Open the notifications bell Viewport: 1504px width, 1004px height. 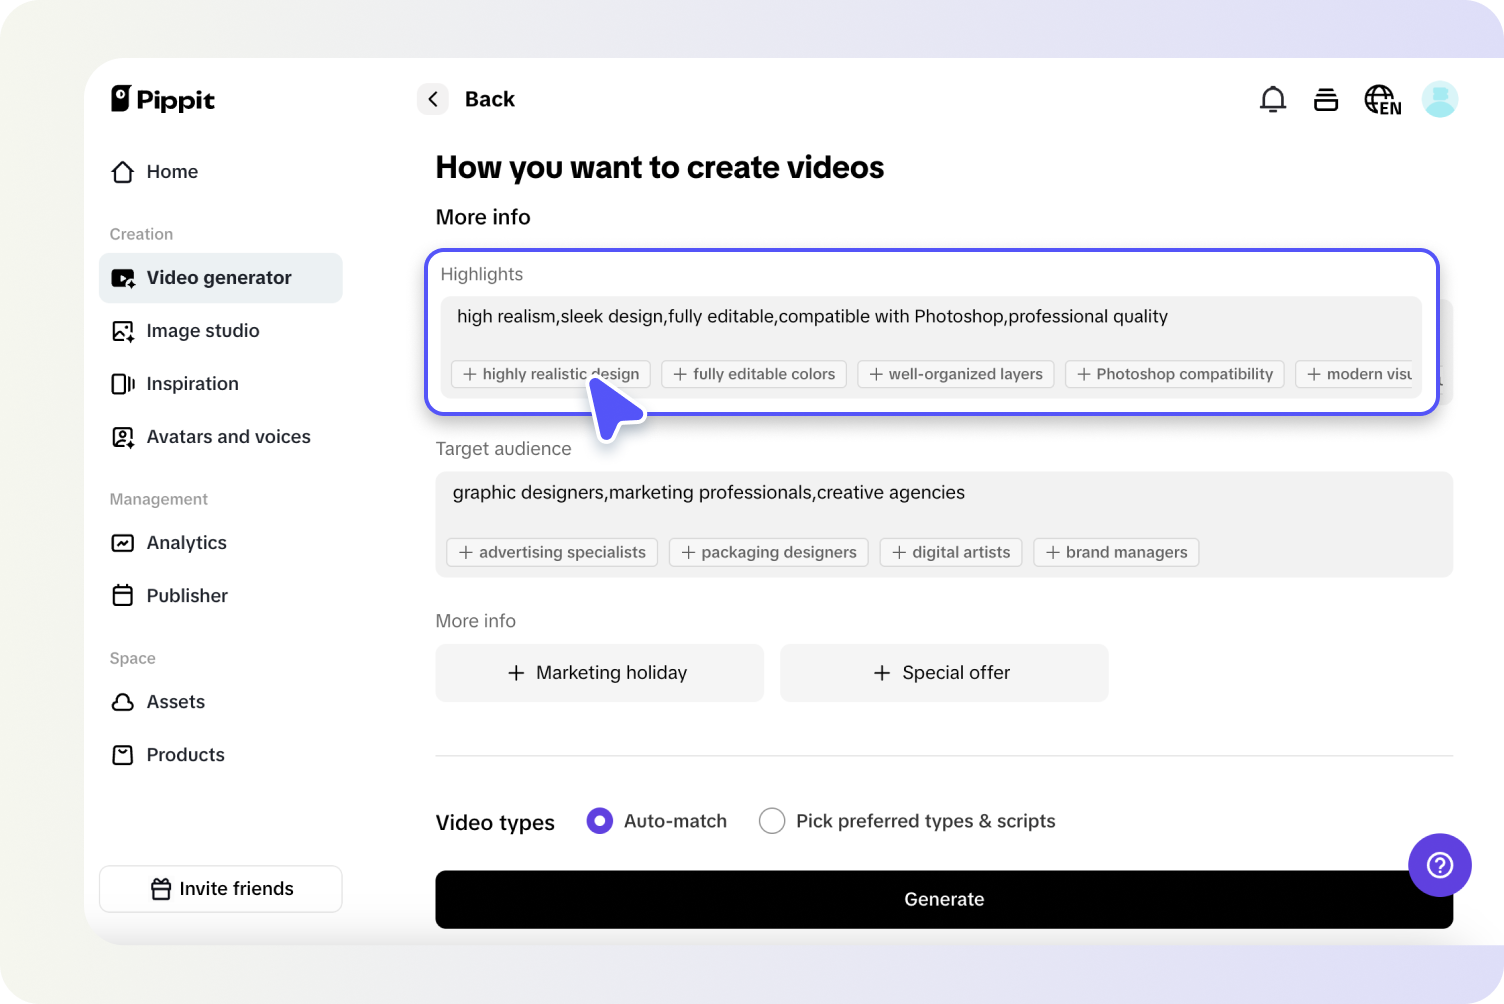pos(1272,100)
